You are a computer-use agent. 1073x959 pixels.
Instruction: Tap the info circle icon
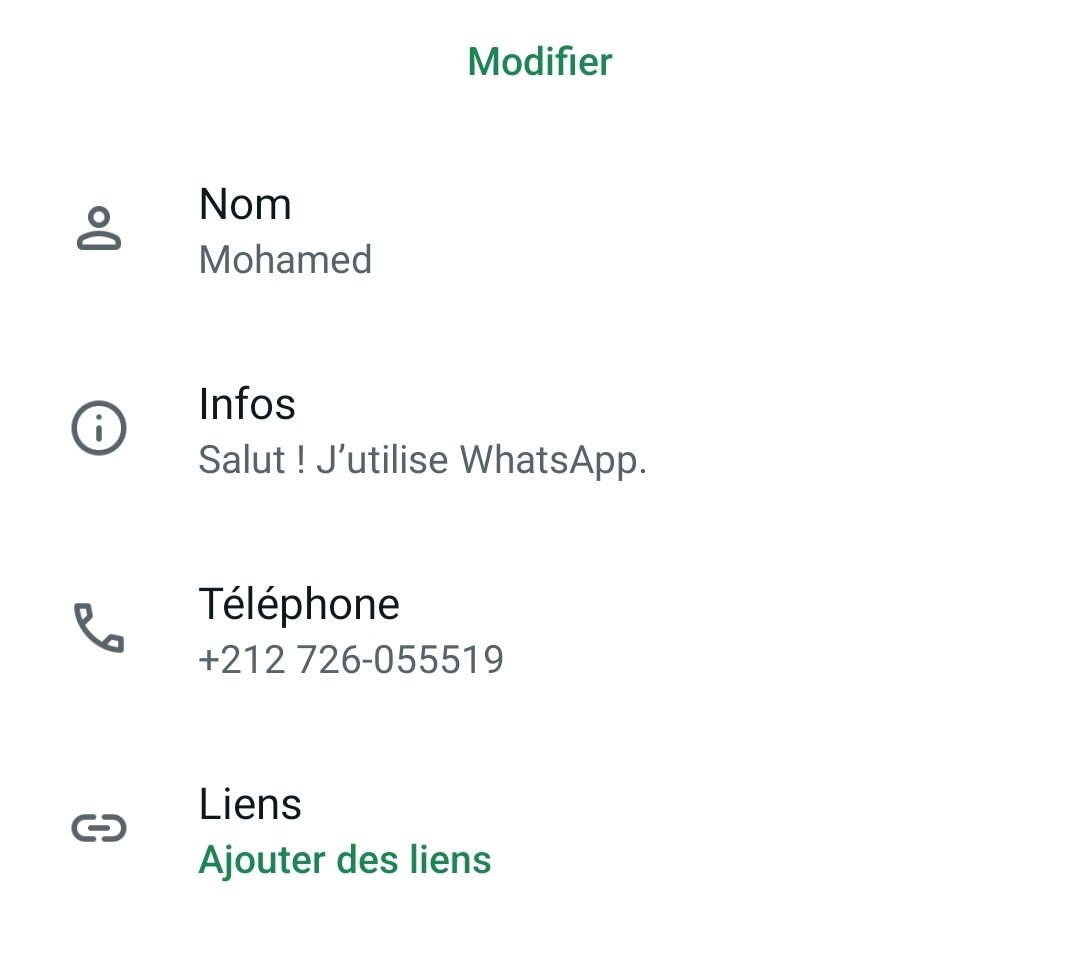(99, 429)
